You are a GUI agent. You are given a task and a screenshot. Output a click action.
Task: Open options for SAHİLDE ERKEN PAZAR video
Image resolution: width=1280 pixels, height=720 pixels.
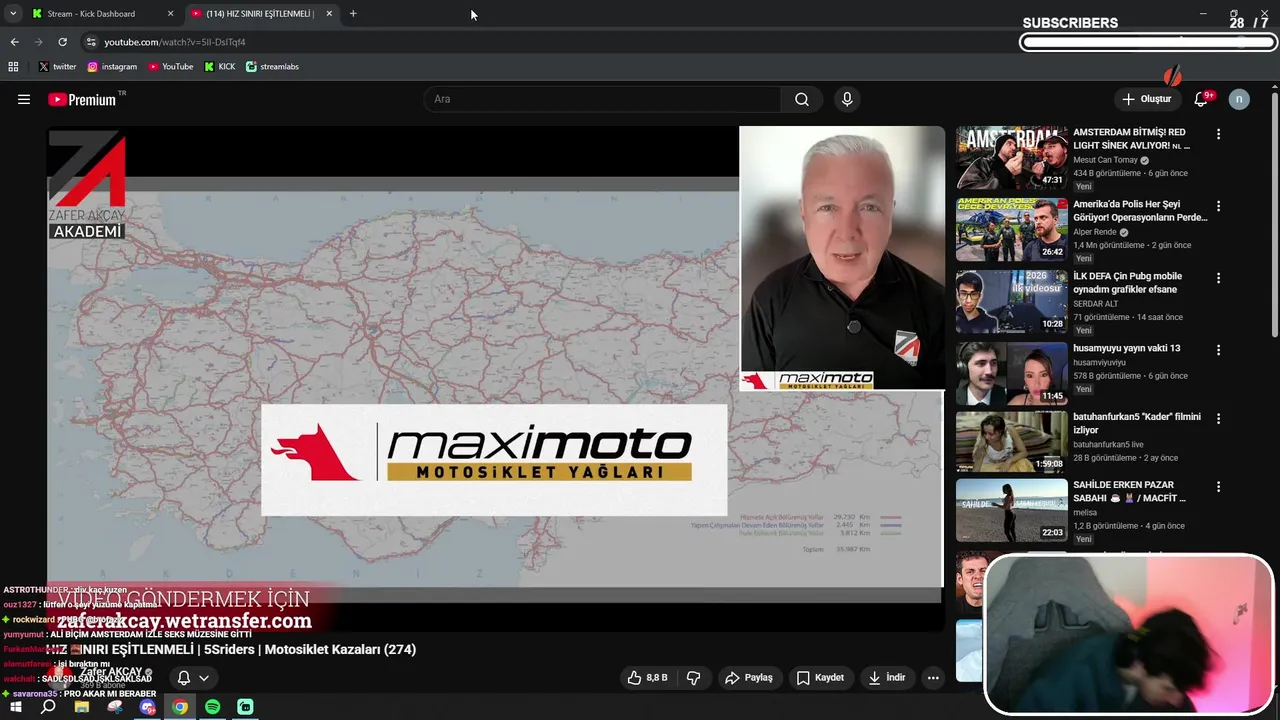1218,487
